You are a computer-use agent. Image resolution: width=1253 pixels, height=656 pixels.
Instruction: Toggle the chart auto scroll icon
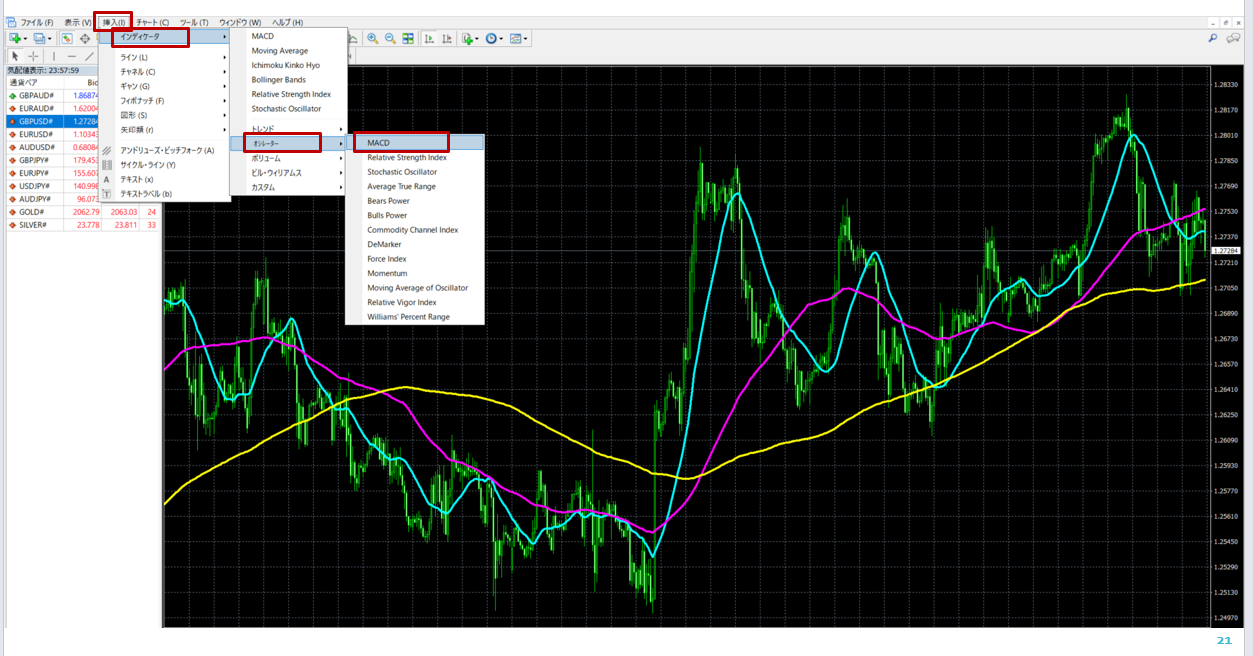point(429,39)
